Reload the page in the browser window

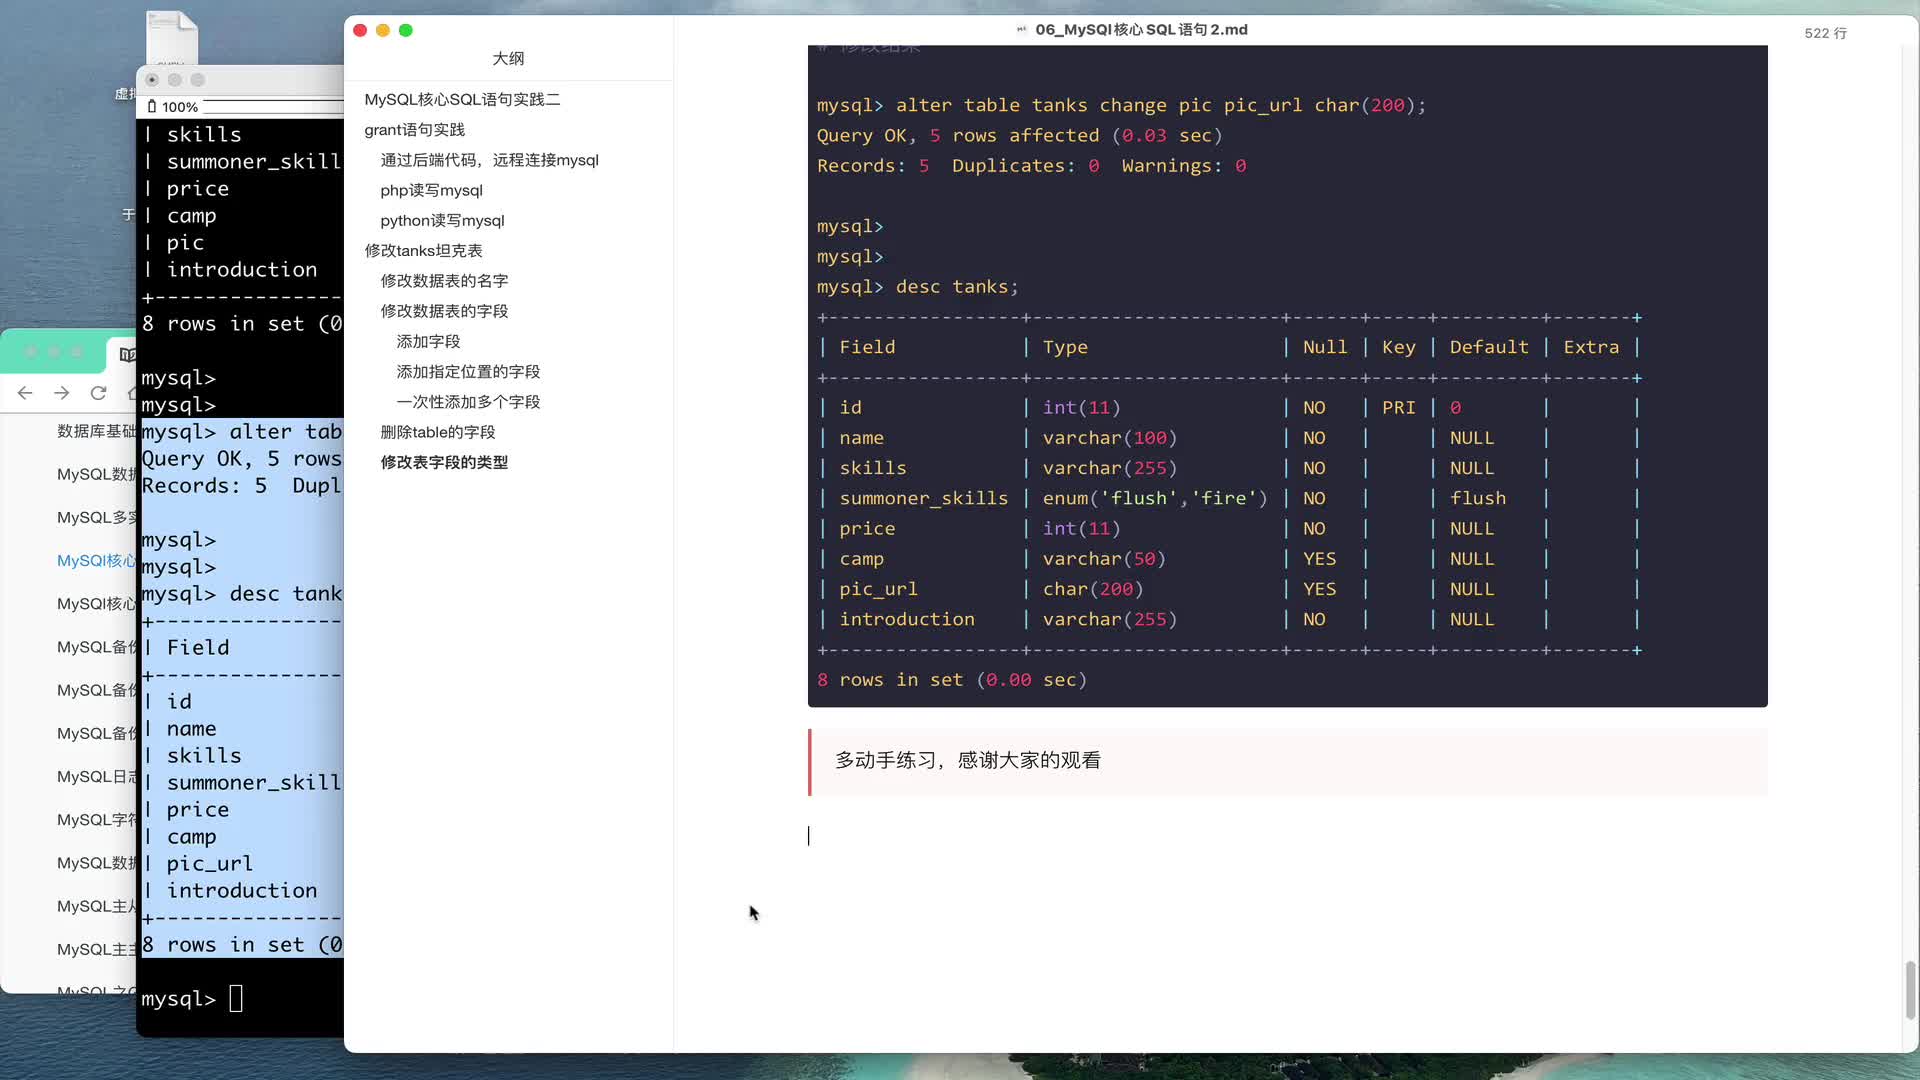pyautogui.click(x=98, y=393)
